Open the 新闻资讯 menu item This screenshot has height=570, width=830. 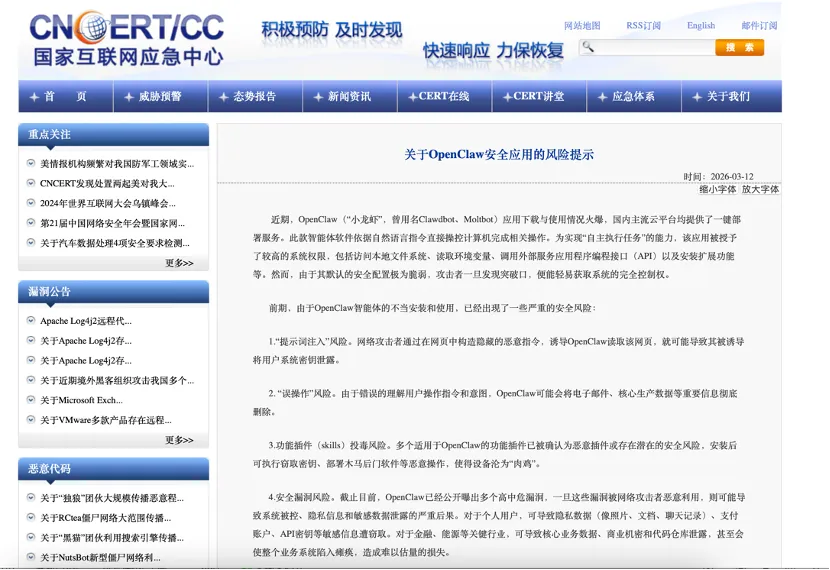coord(350,96)
